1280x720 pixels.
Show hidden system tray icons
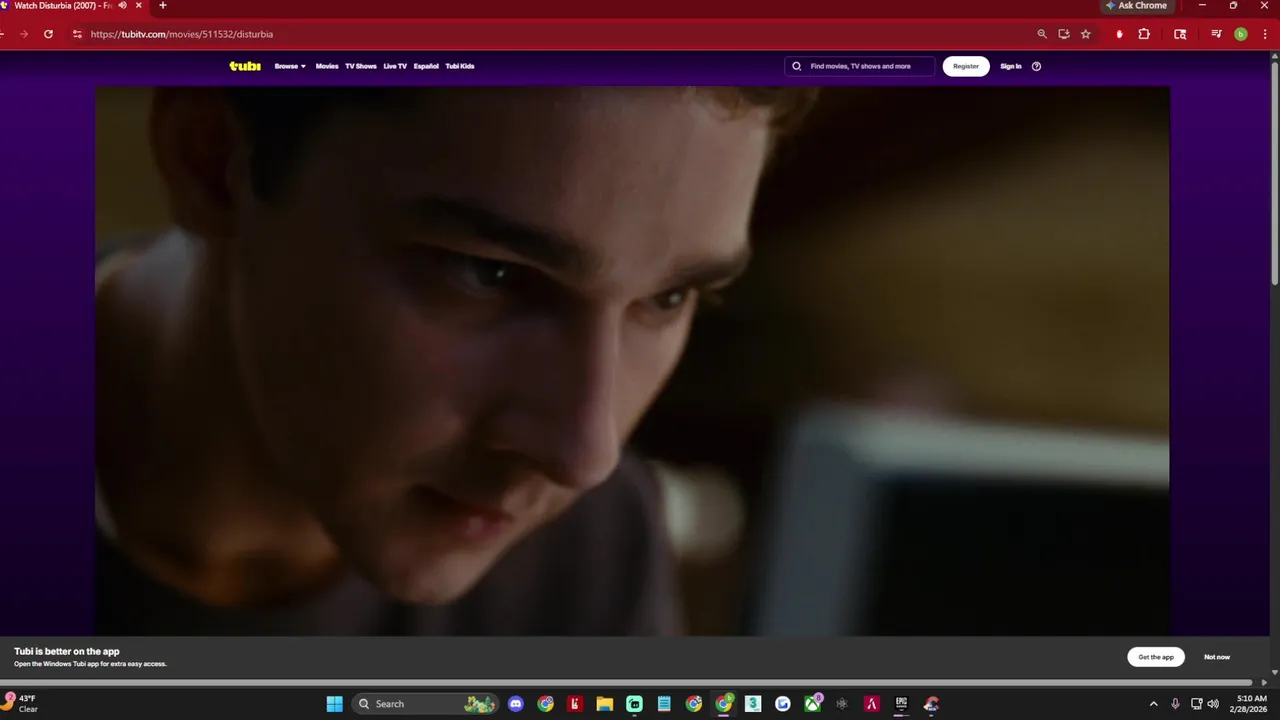(1153, 704)
